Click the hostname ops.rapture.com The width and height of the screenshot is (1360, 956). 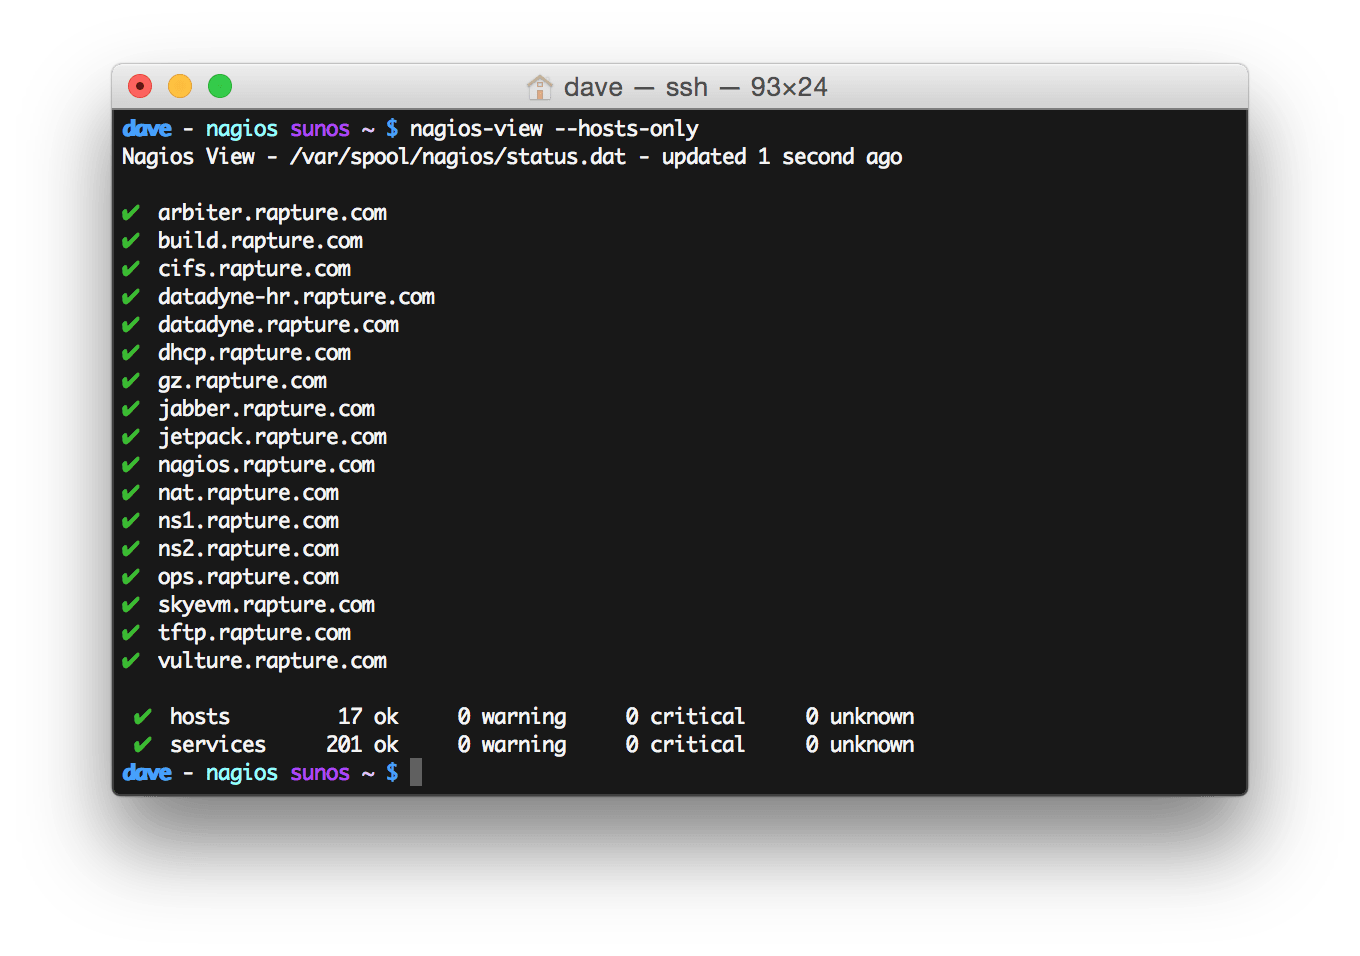(248, 577)
